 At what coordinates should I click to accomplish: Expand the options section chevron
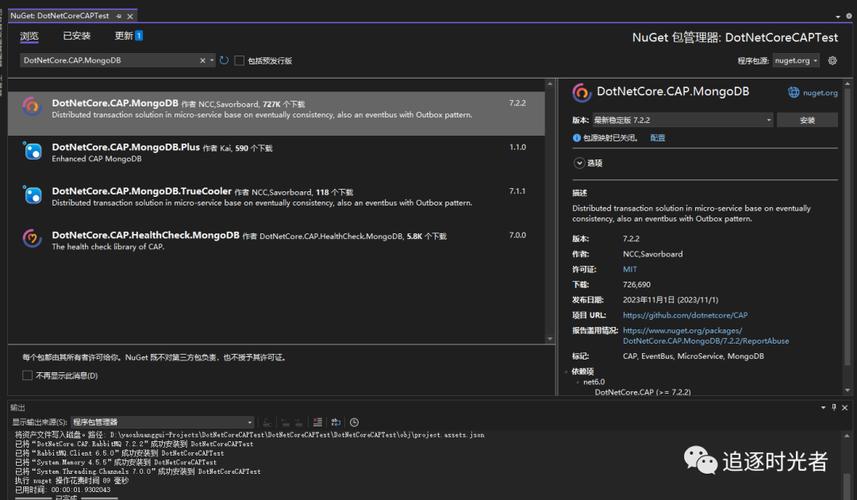coord(579,163)
